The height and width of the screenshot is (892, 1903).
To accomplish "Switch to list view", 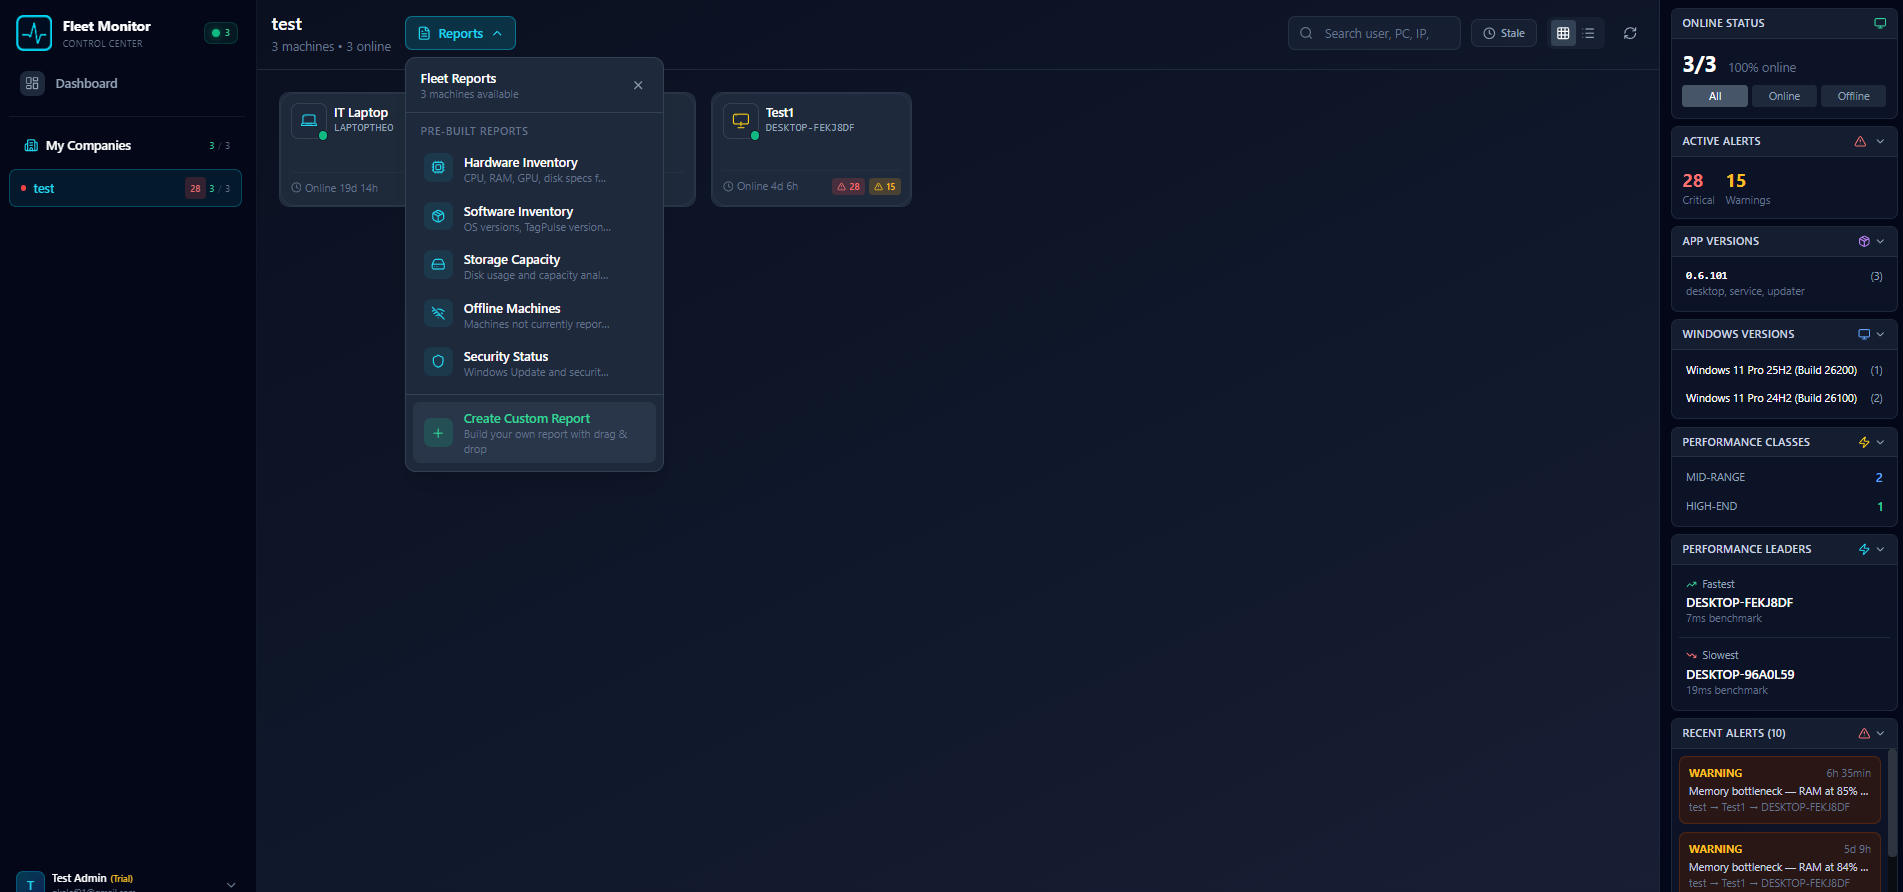I will (1589, 33).
